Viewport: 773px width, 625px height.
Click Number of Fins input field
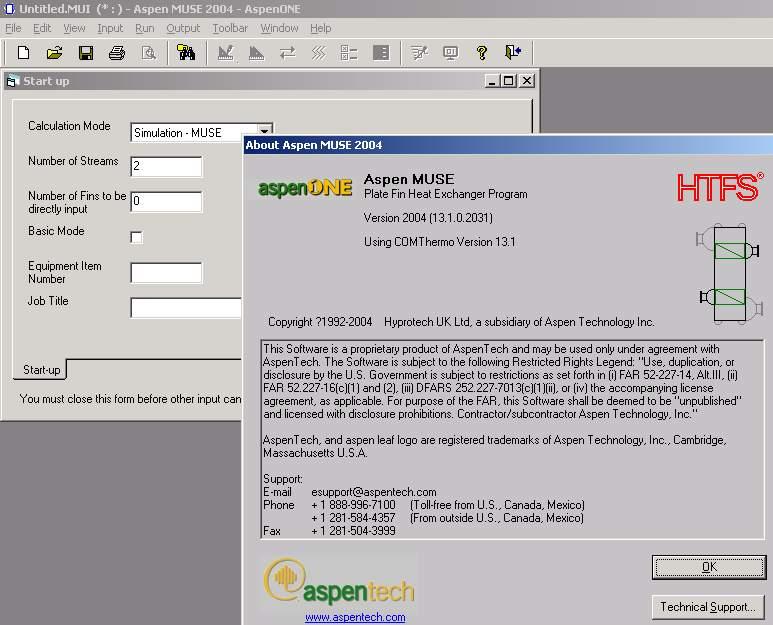(166, 202)
